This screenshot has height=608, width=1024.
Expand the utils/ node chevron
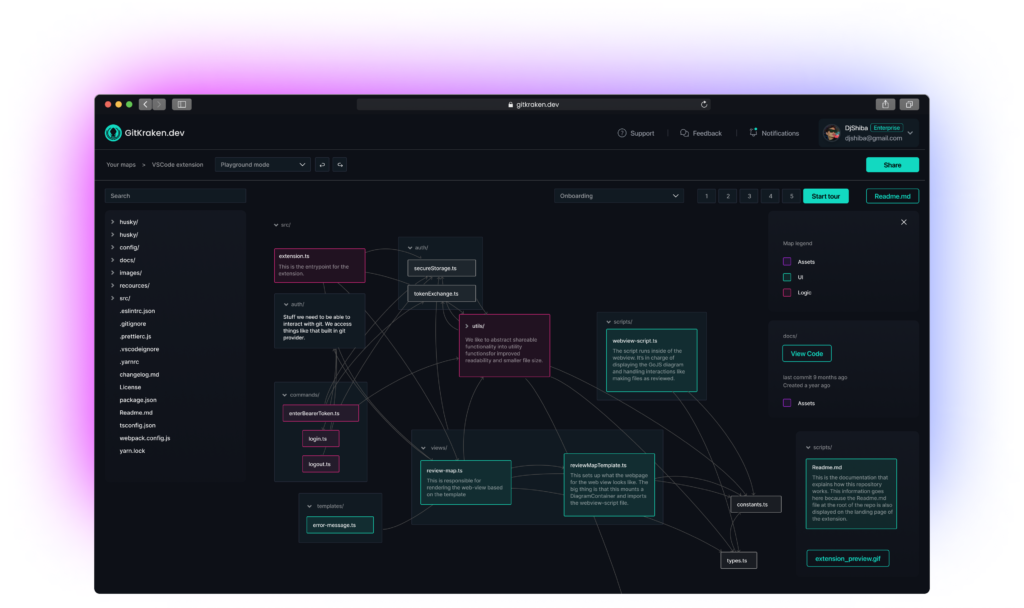[466, 326]
